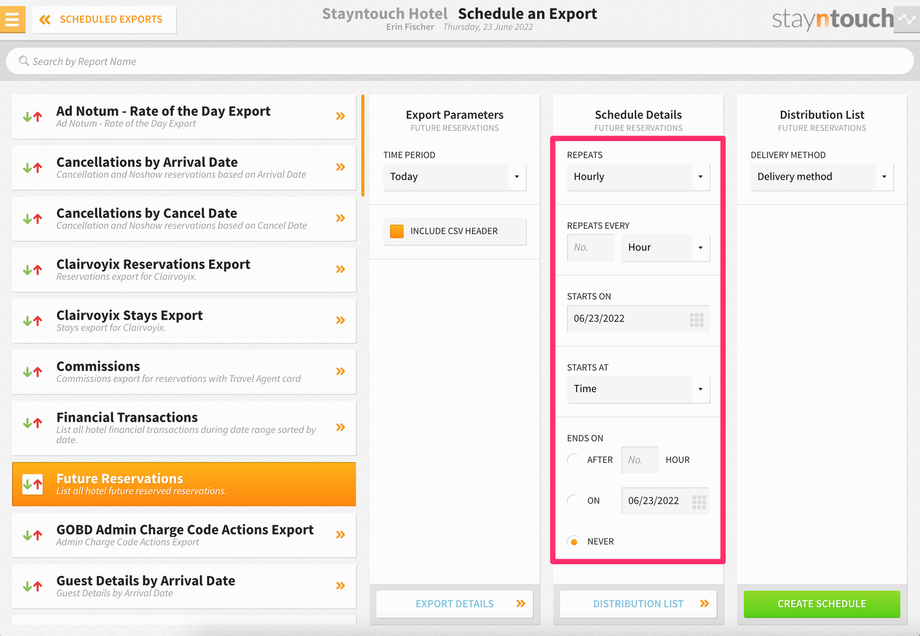Click the report list orange scrollbar
The width and height of the screenshot is (920, 636).
coord(363,146)
